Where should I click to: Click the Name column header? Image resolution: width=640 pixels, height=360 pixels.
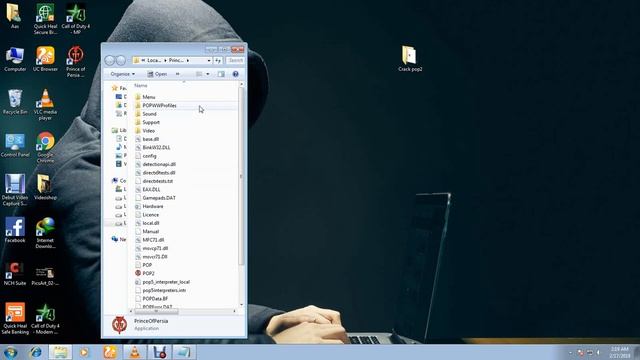point(141,86)
